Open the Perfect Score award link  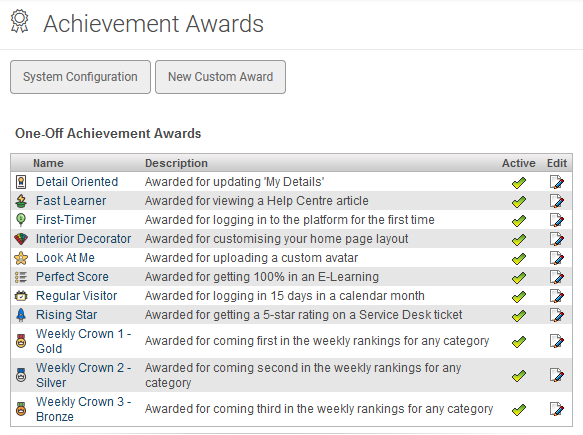point(72,277)
